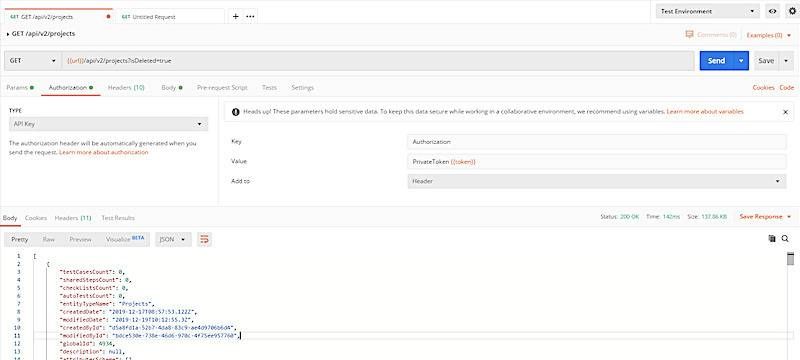Open the GET method dropdown

pos(33,61)
